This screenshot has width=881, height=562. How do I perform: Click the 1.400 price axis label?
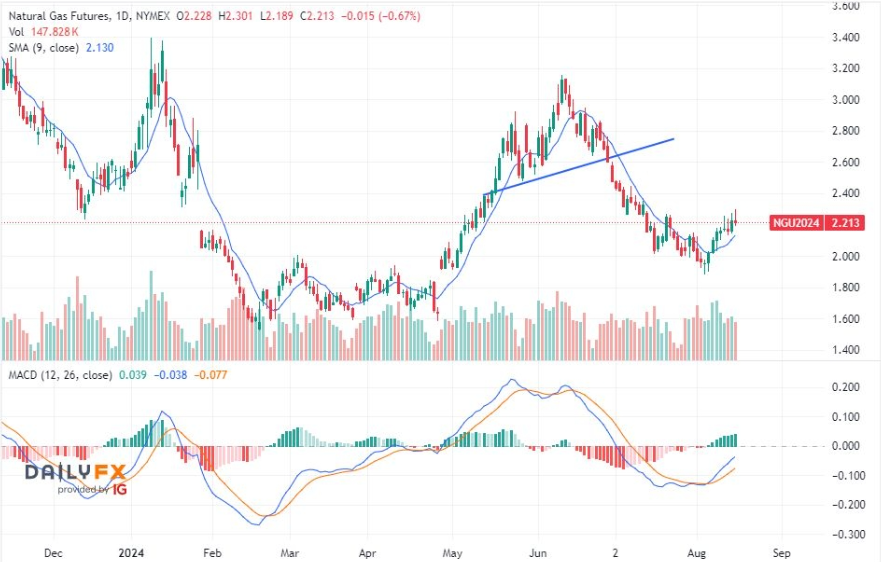coord(845,350)
